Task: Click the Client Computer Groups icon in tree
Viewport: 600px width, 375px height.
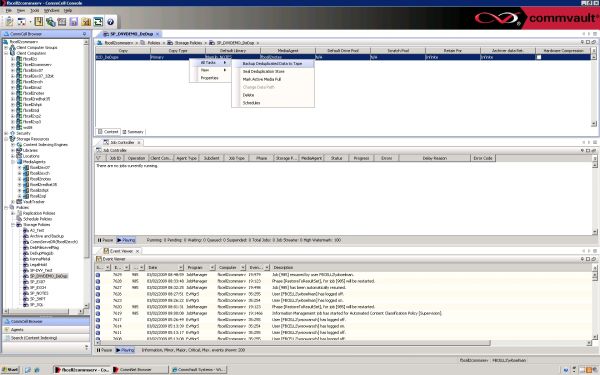Action: click(x=13, y=47)
